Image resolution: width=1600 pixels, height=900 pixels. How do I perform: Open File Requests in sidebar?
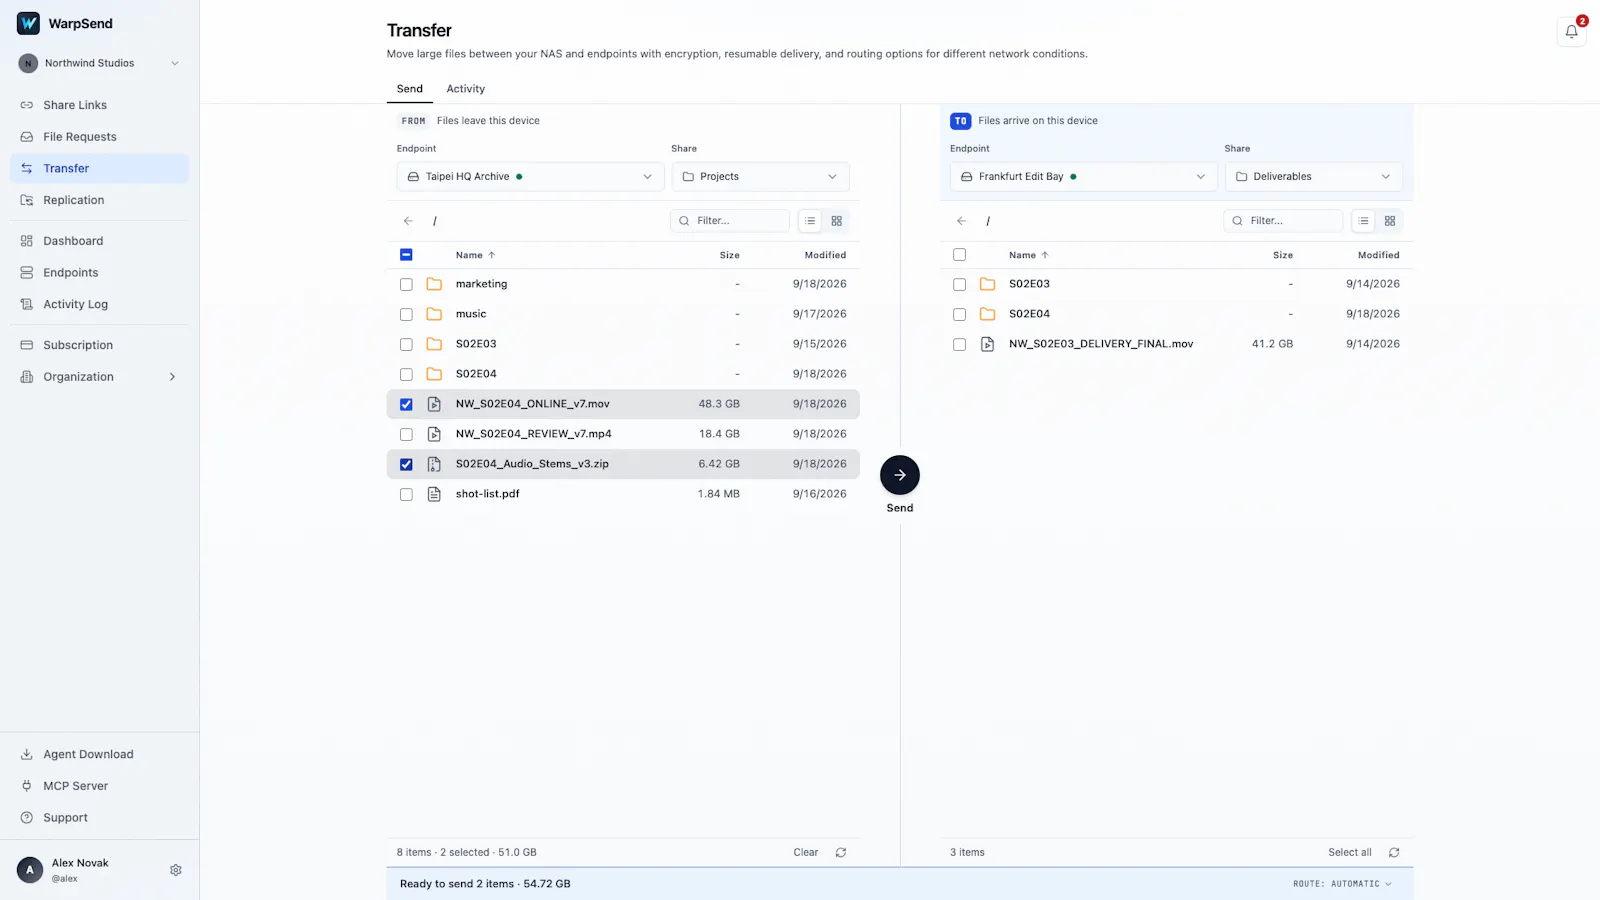tap(99, 137)
